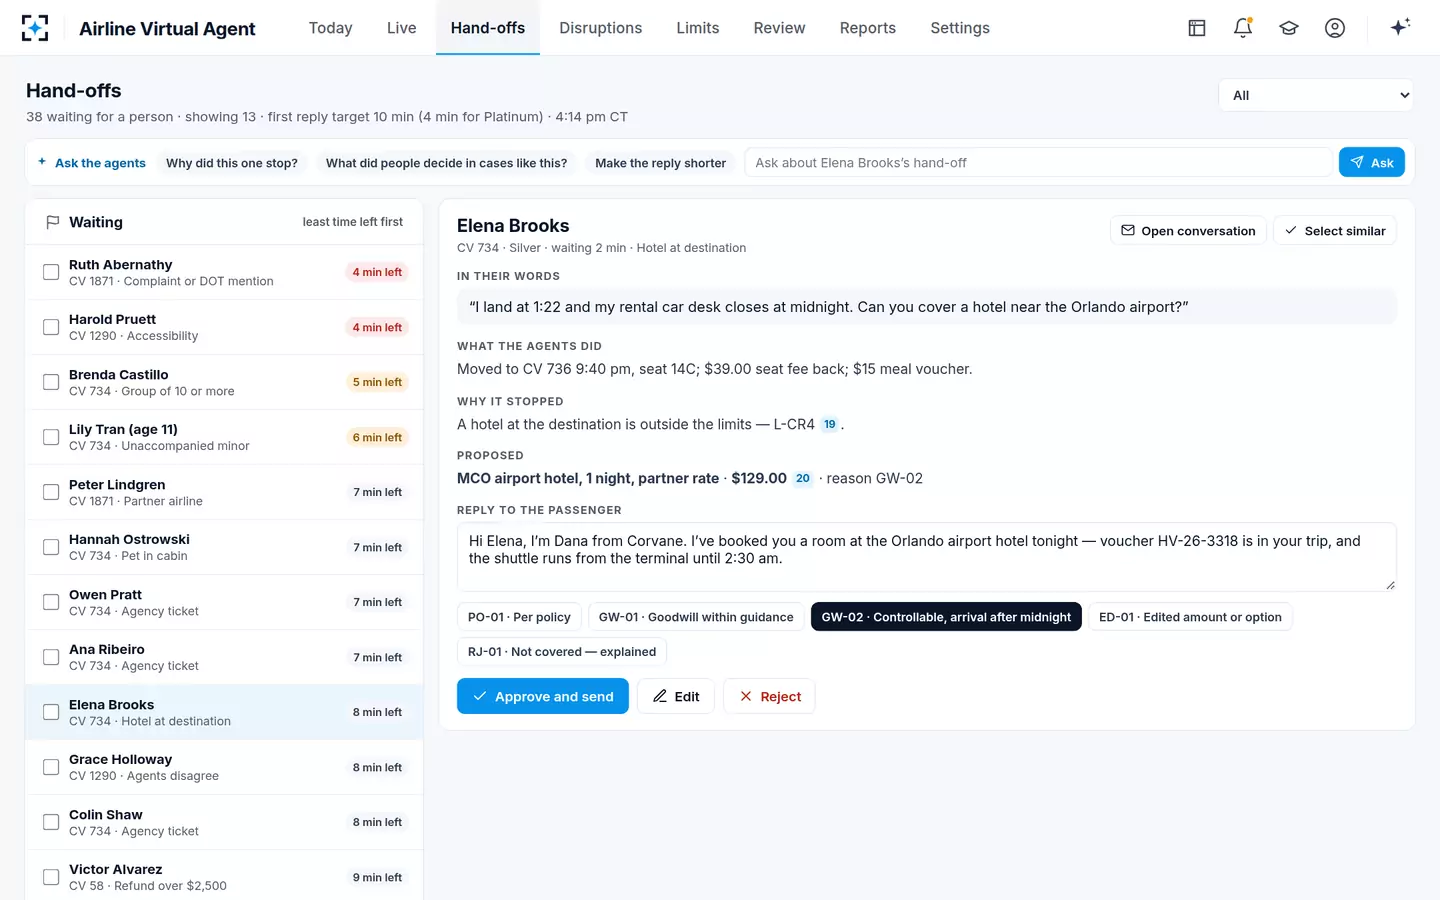1440x900 pixels.
Task: Select reason ED-01 · Edited amount or option
Action: pyautogui.click(x=1190, y=617)
